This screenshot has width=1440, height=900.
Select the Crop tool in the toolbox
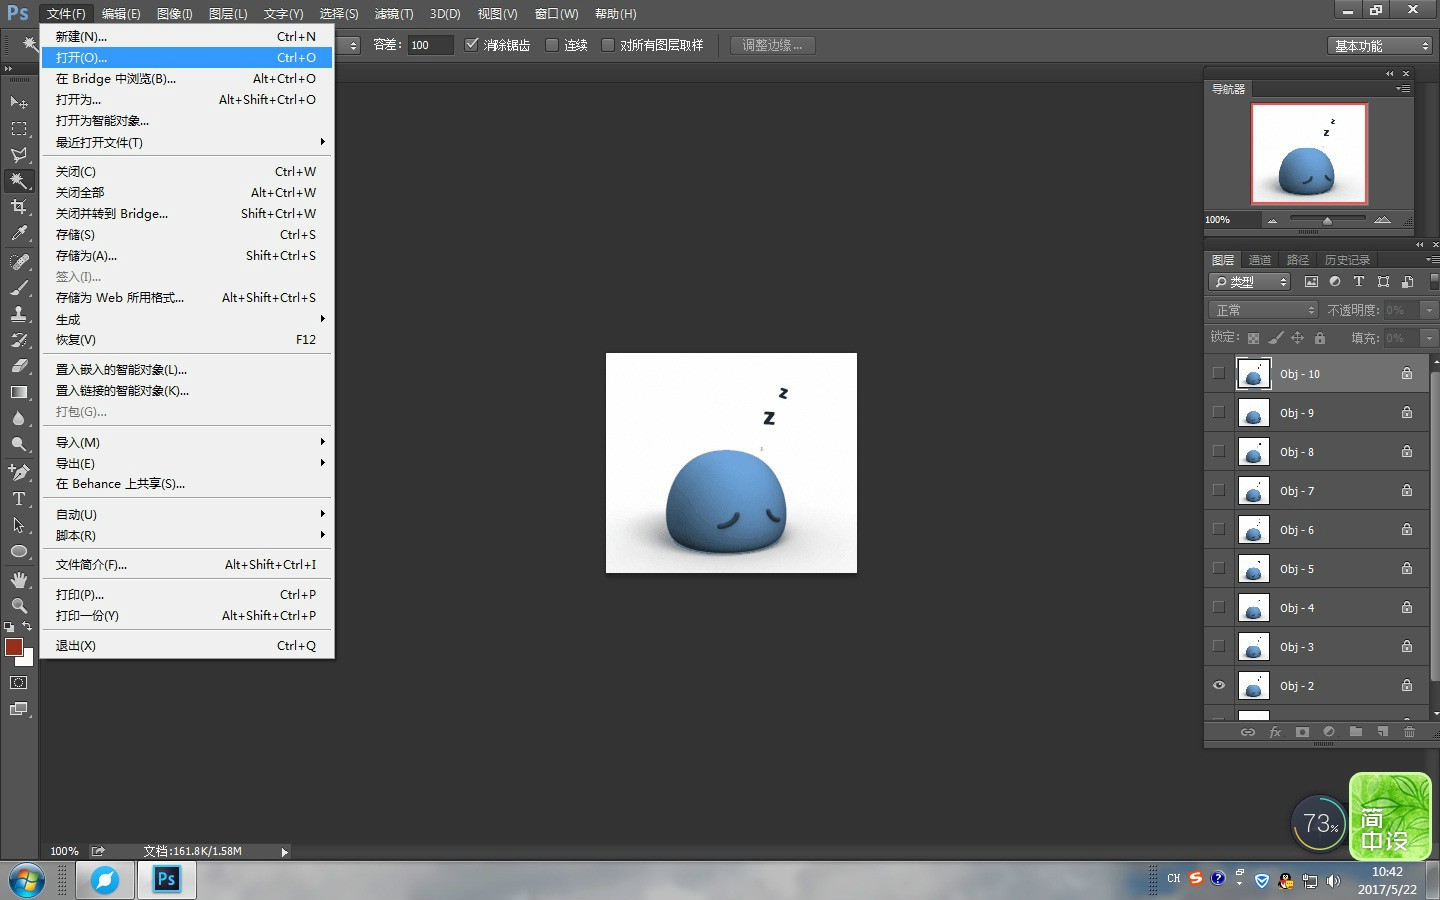click(x=19, y=207)
